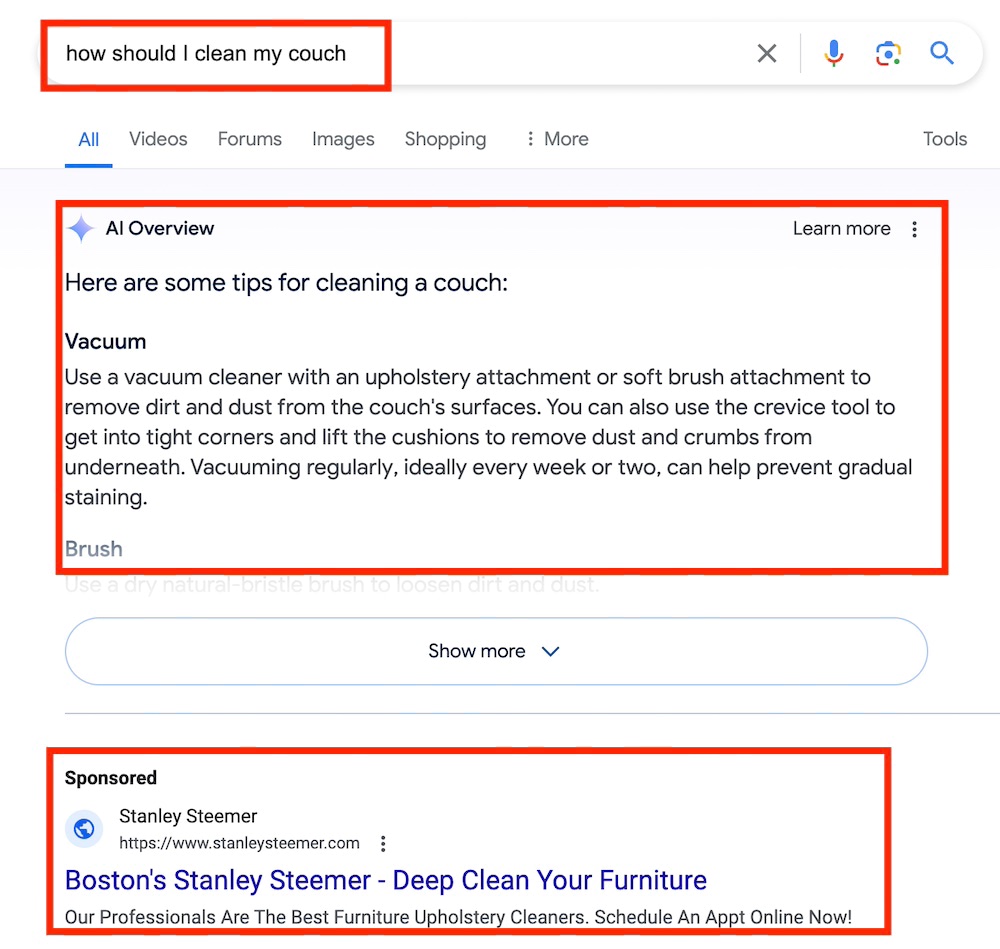Select the All results tab
Screen dimensions: 1000x949
pyautogui.click(x=89, y=139)
